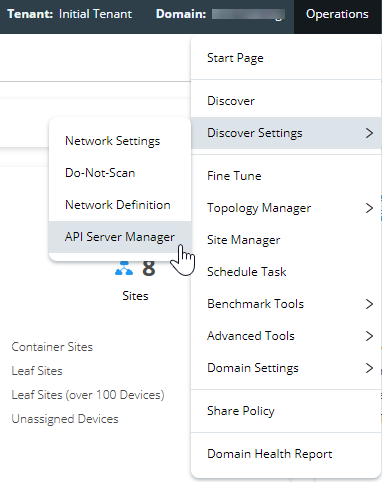Screen dimensions: 382x482
Task: Open the Operations menu
Action: pos(337,14)
